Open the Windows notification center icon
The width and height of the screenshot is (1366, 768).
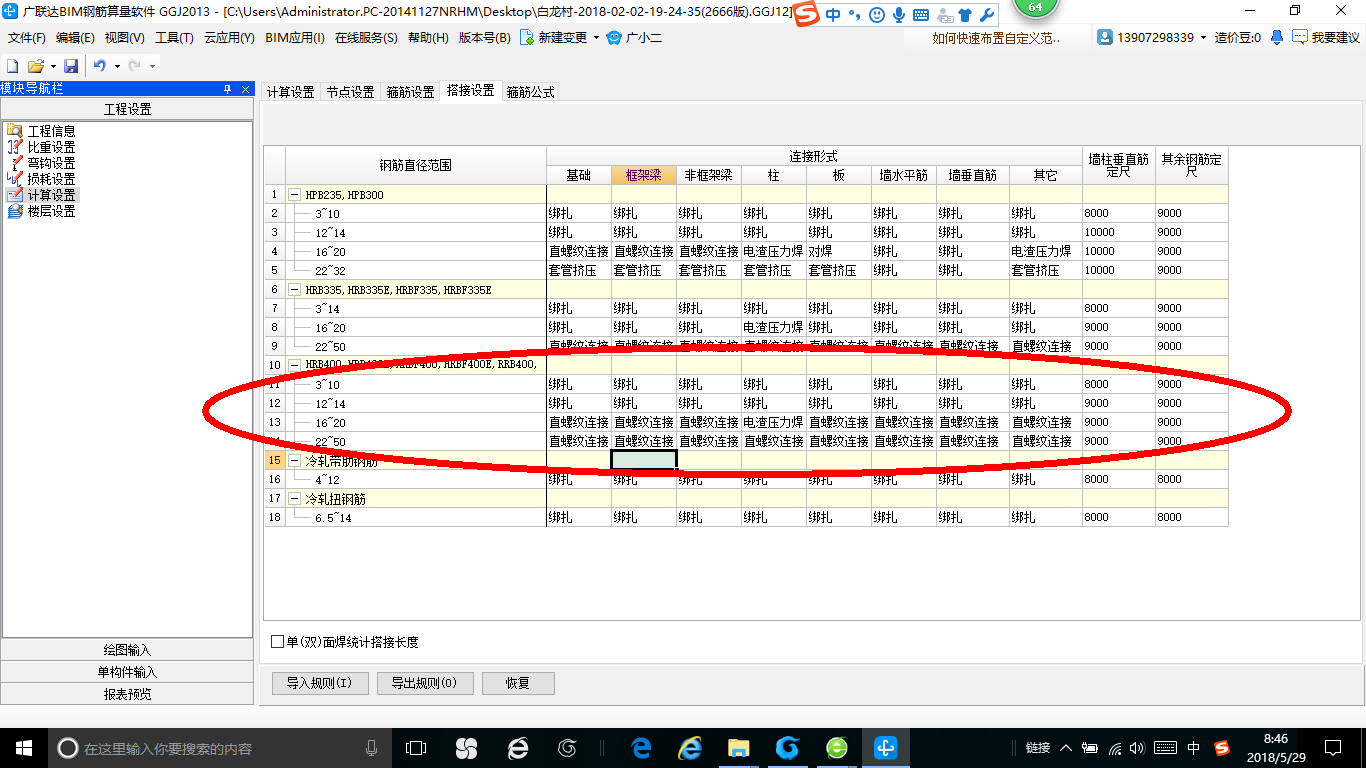(x=1332, y=747)
